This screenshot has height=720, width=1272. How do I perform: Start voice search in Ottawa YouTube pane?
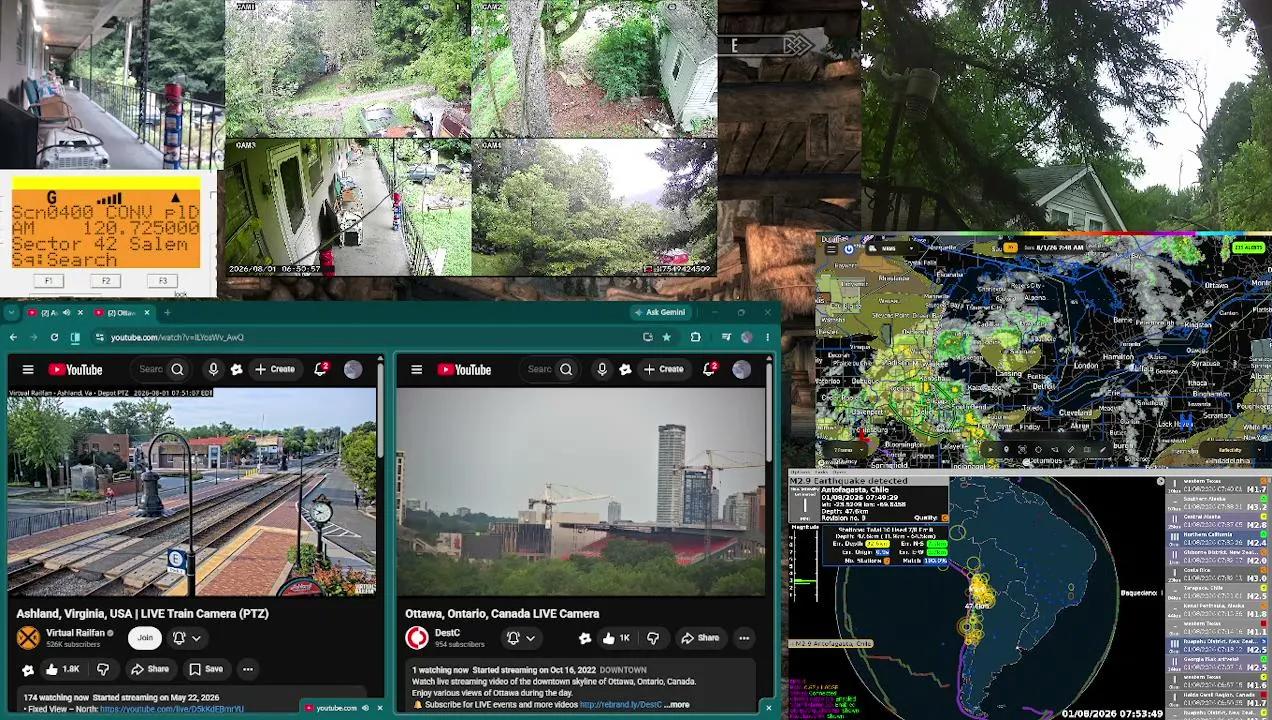coord(602,370)
